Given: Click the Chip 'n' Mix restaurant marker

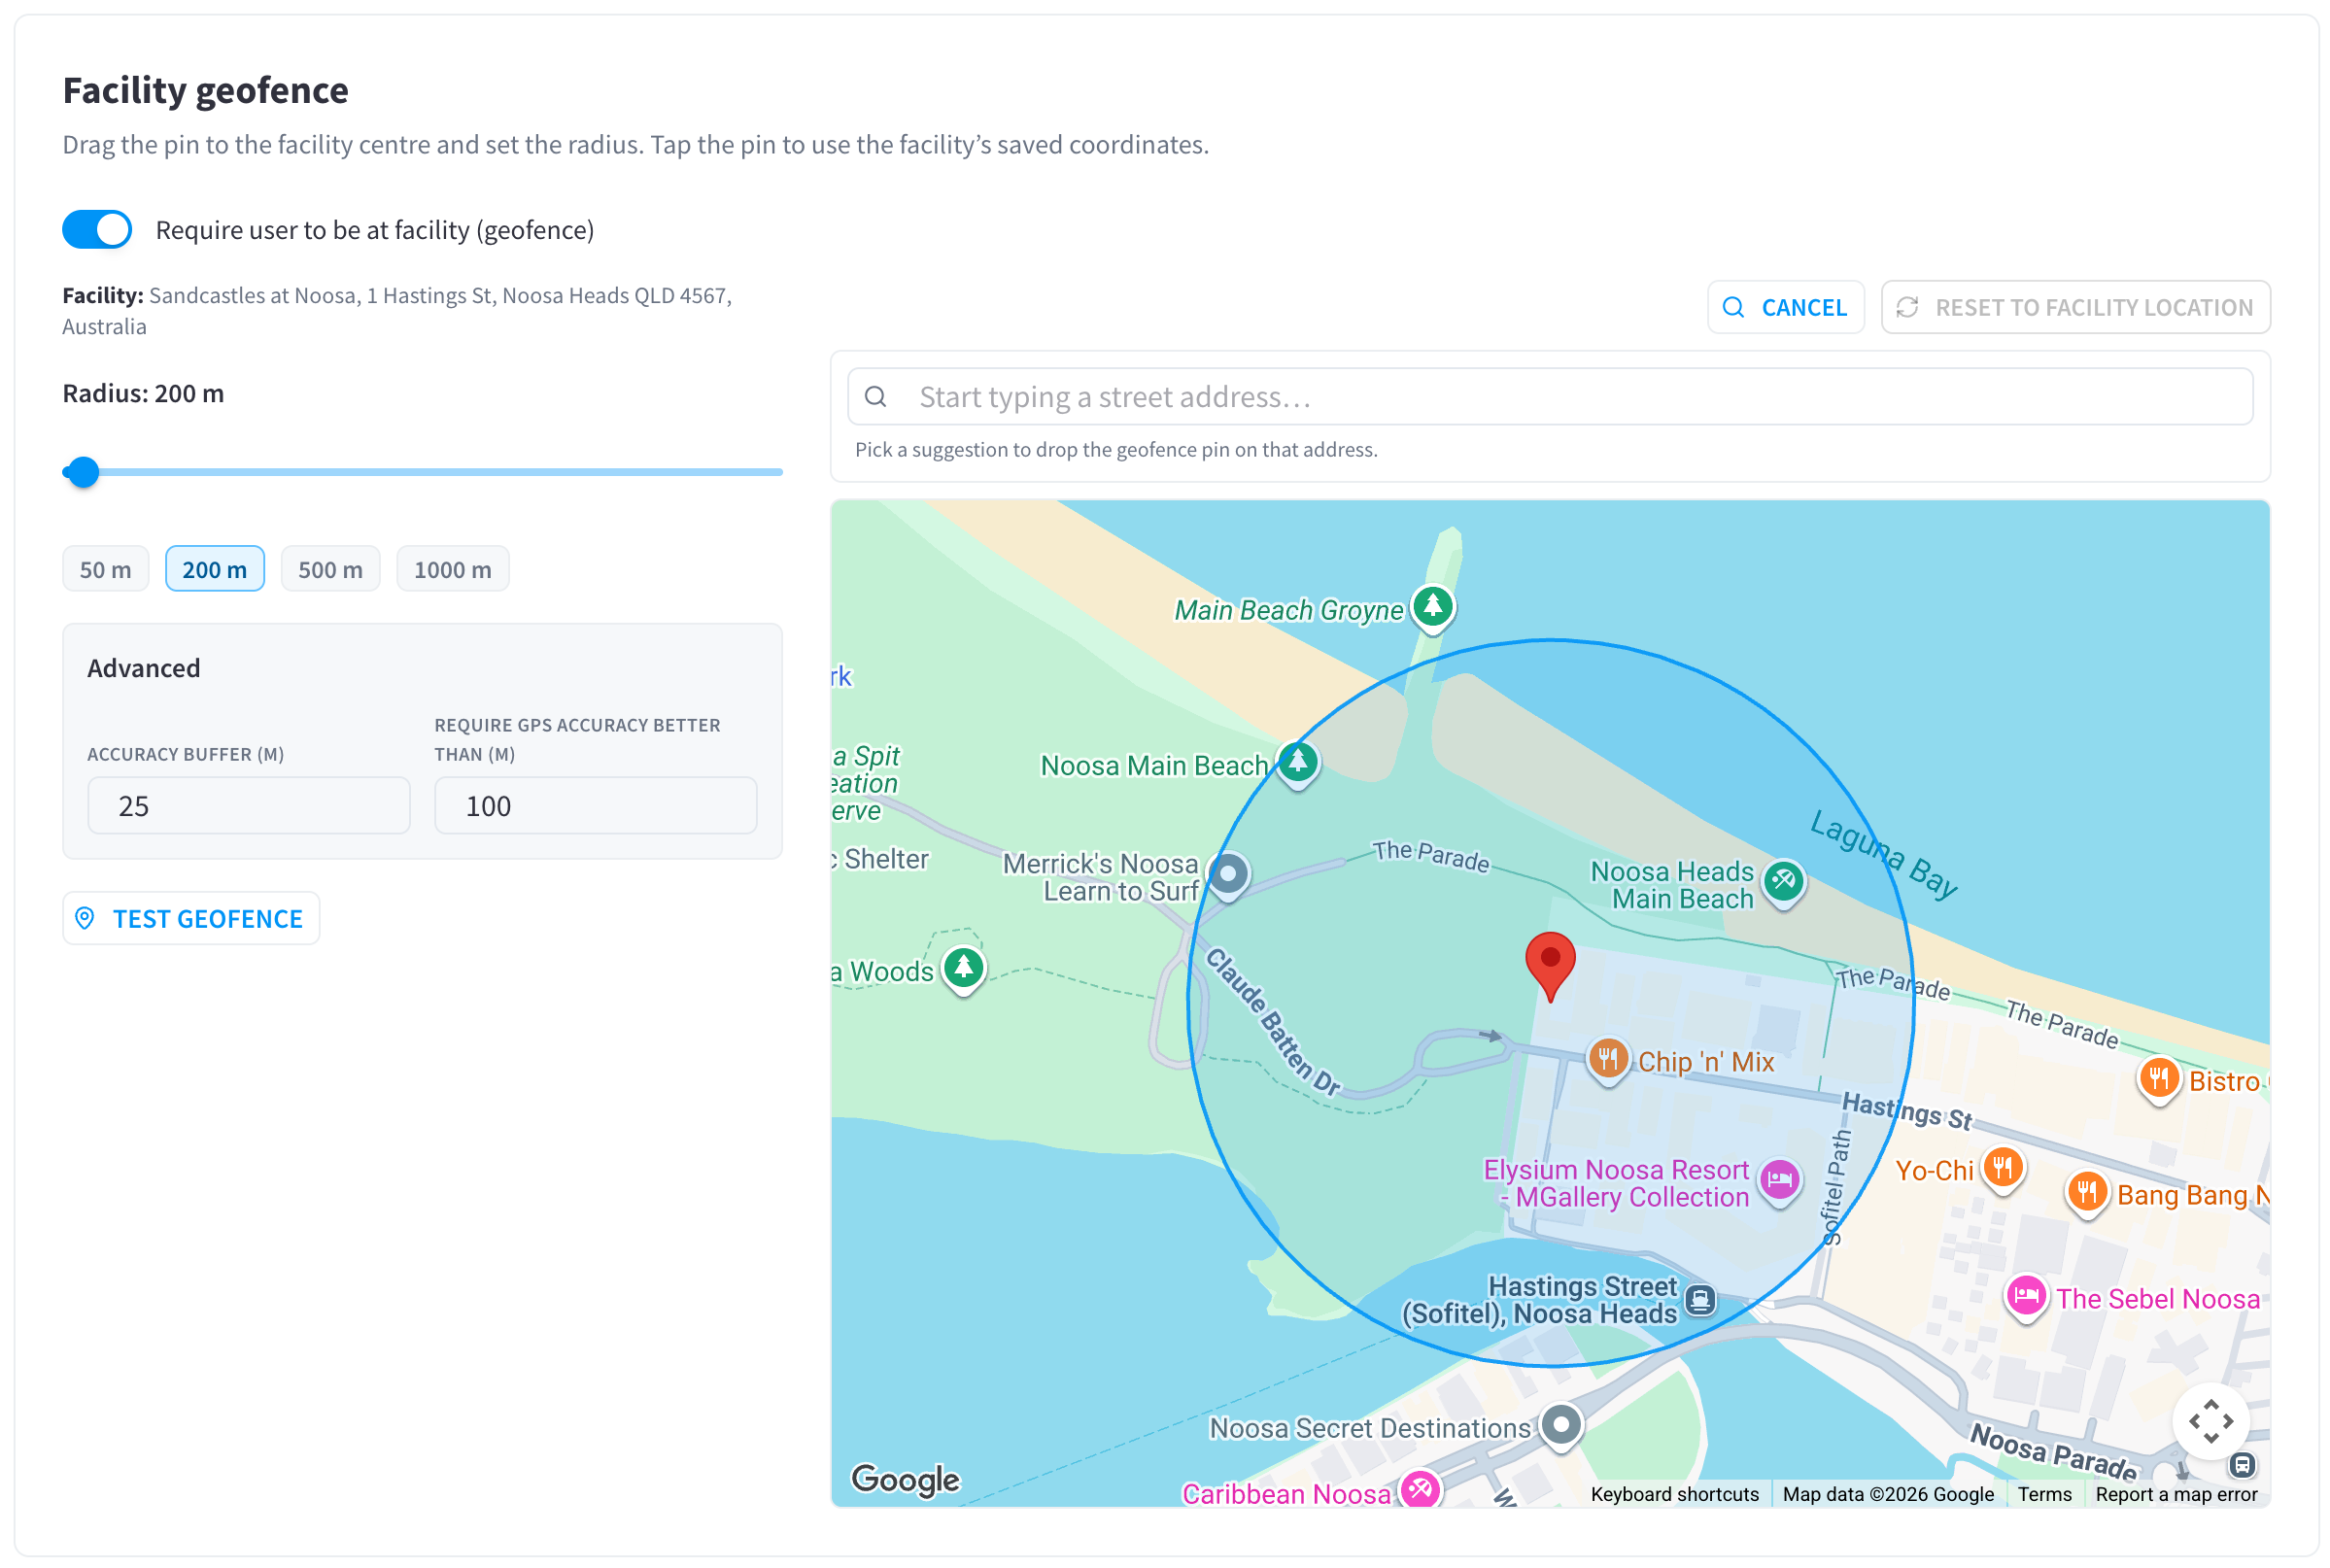Looking at the screenshot, I should coord(1608,1059).
